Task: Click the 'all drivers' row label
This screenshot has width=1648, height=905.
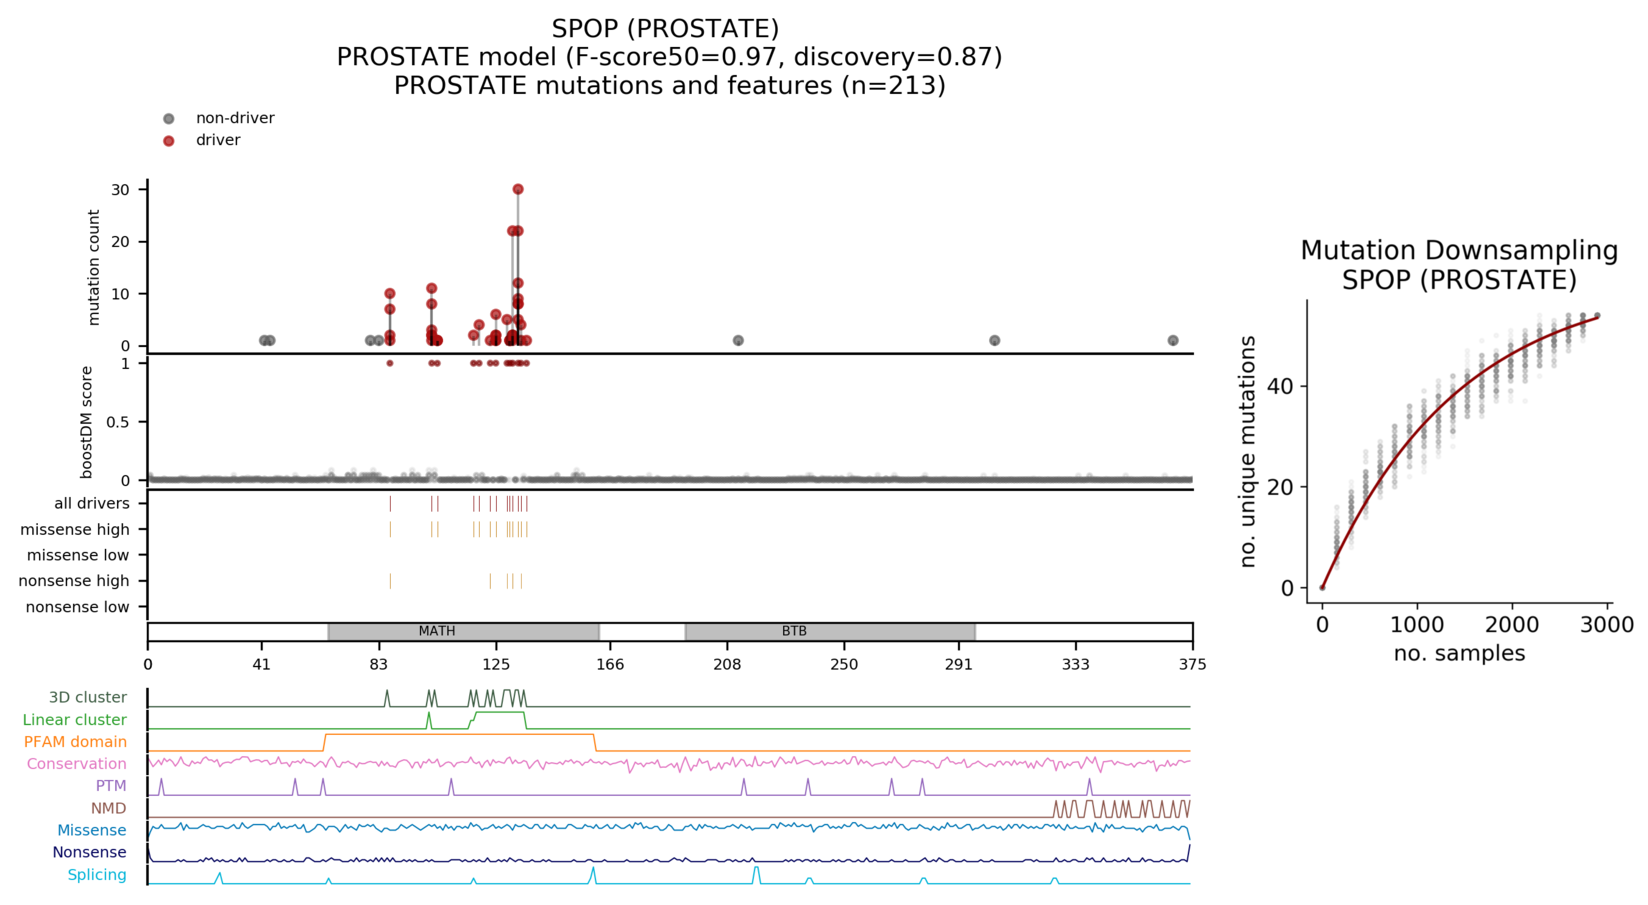Action: [x=92, y=504]
